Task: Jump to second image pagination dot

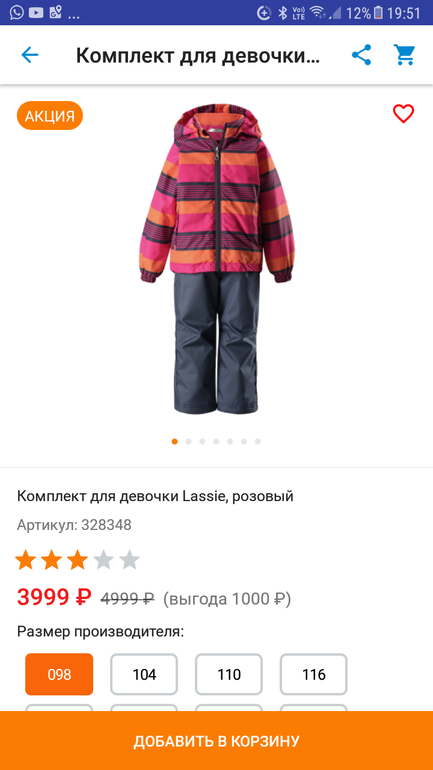Action: point(189,441)
